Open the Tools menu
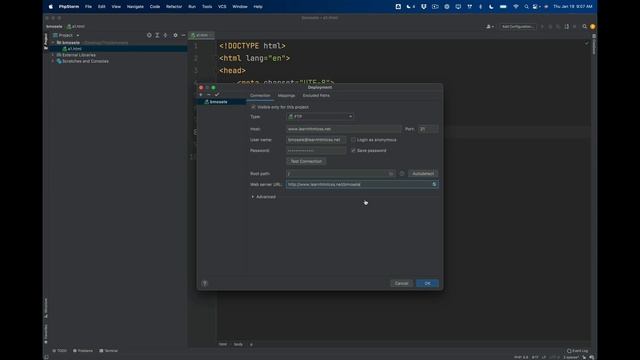The image size is (640, 360). tap(207, 7)
